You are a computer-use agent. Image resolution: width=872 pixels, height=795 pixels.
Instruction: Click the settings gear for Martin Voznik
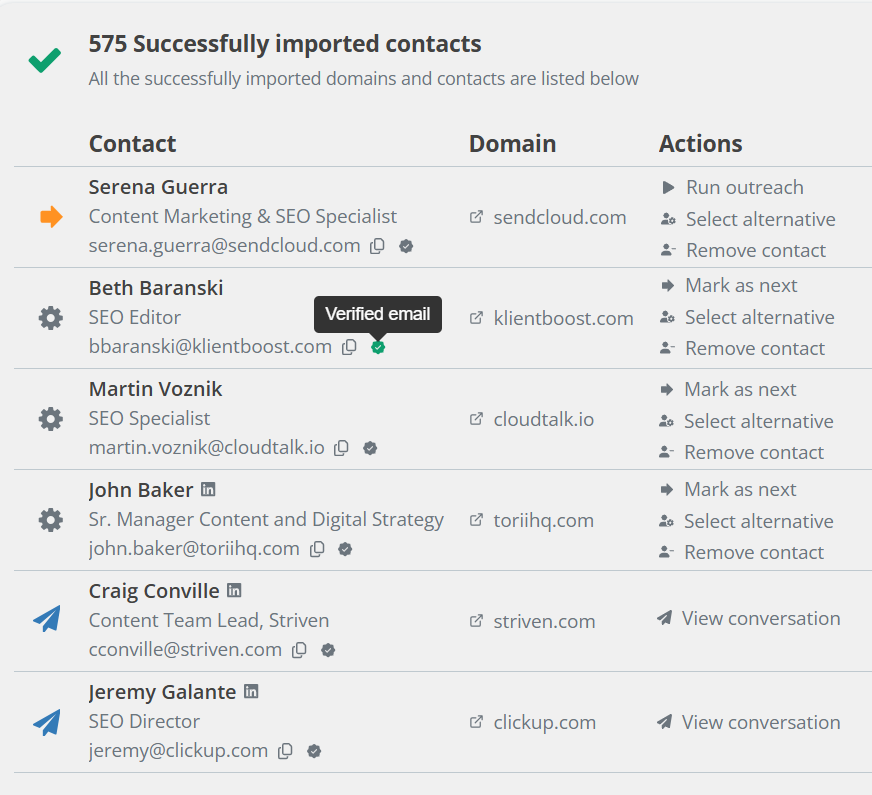coord(50,419)
